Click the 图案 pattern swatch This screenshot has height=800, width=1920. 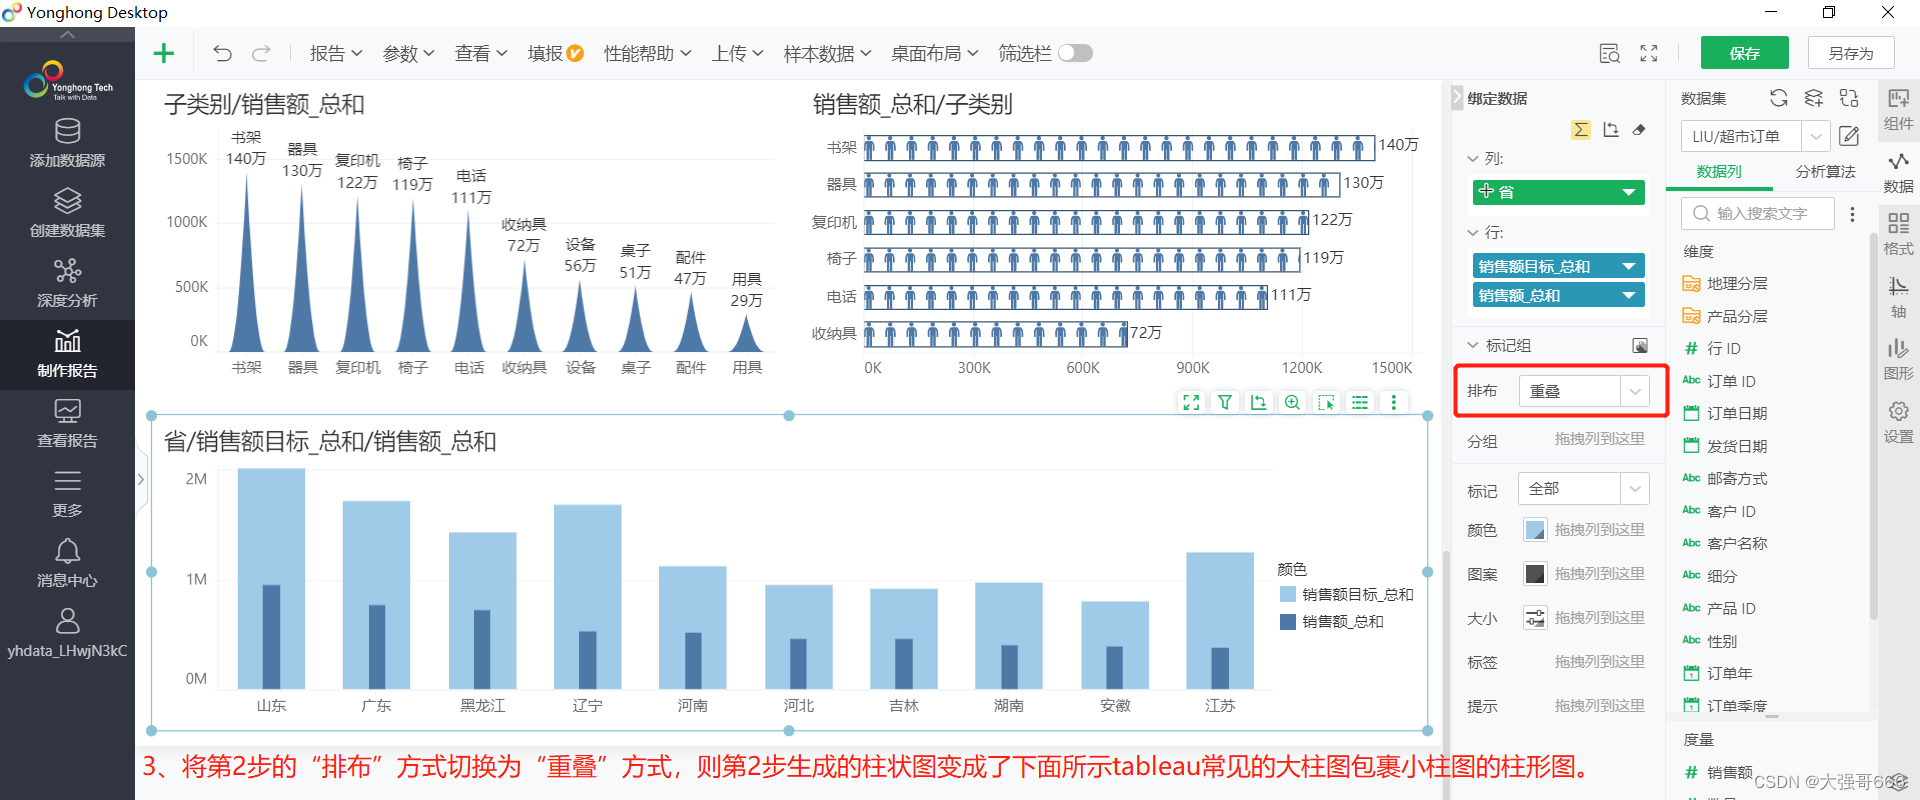(1535, 574)
